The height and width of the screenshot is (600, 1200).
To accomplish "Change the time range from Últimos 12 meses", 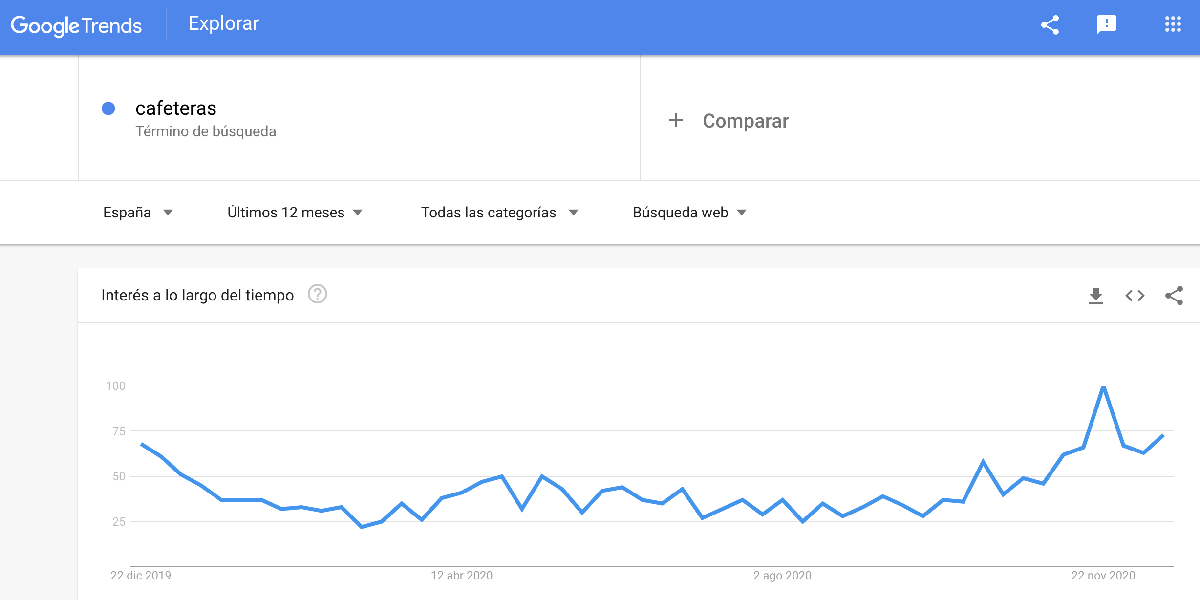I will point(295,212).
